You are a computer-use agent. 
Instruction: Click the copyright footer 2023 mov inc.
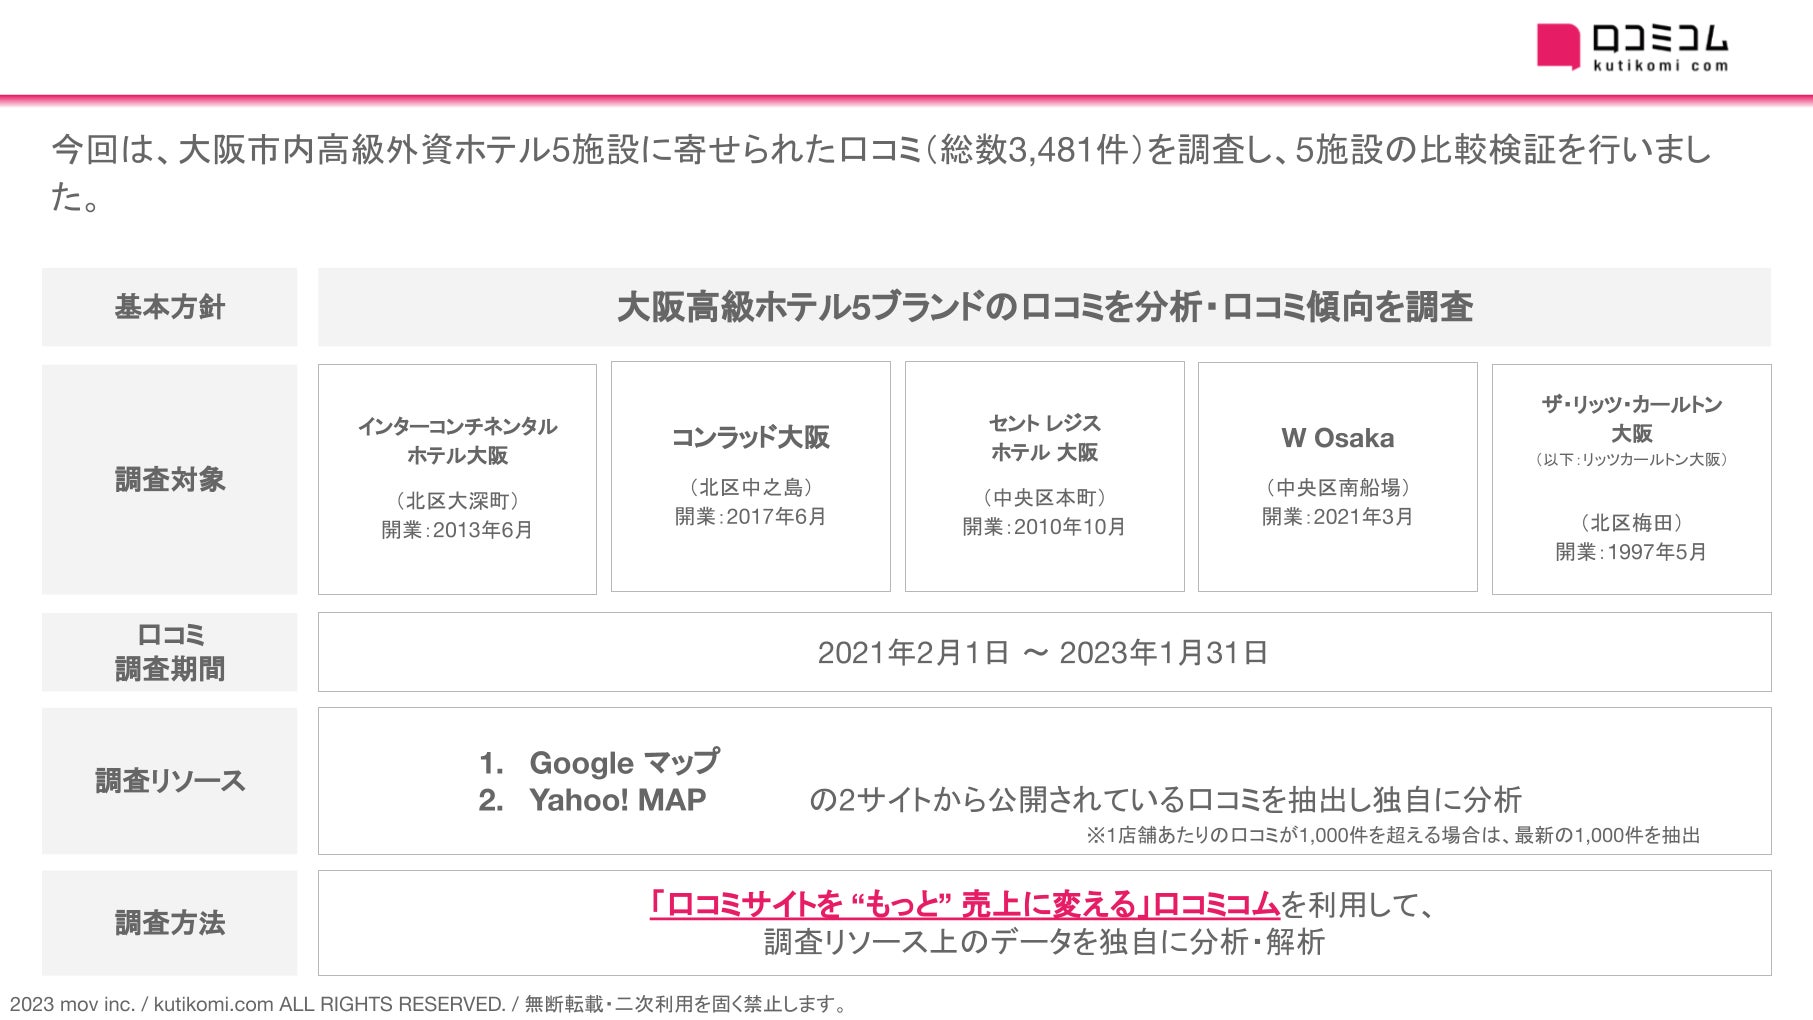tap(430, 1004)
